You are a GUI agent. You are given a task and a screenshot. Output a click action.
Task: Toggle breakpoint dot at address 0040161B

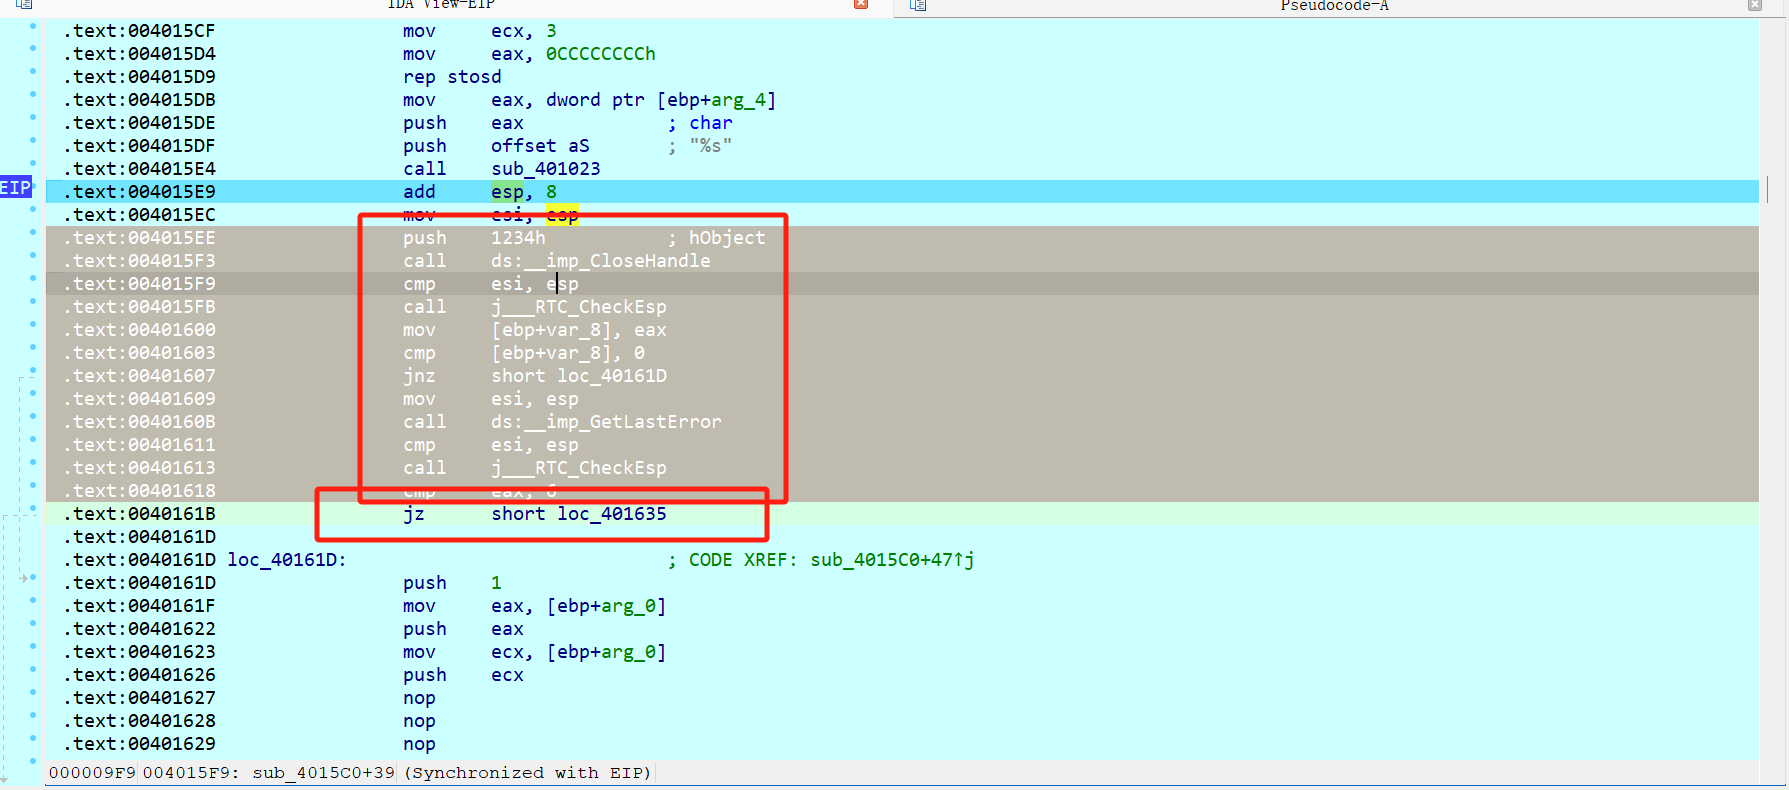pyautogui.click(x=33, y=509)
